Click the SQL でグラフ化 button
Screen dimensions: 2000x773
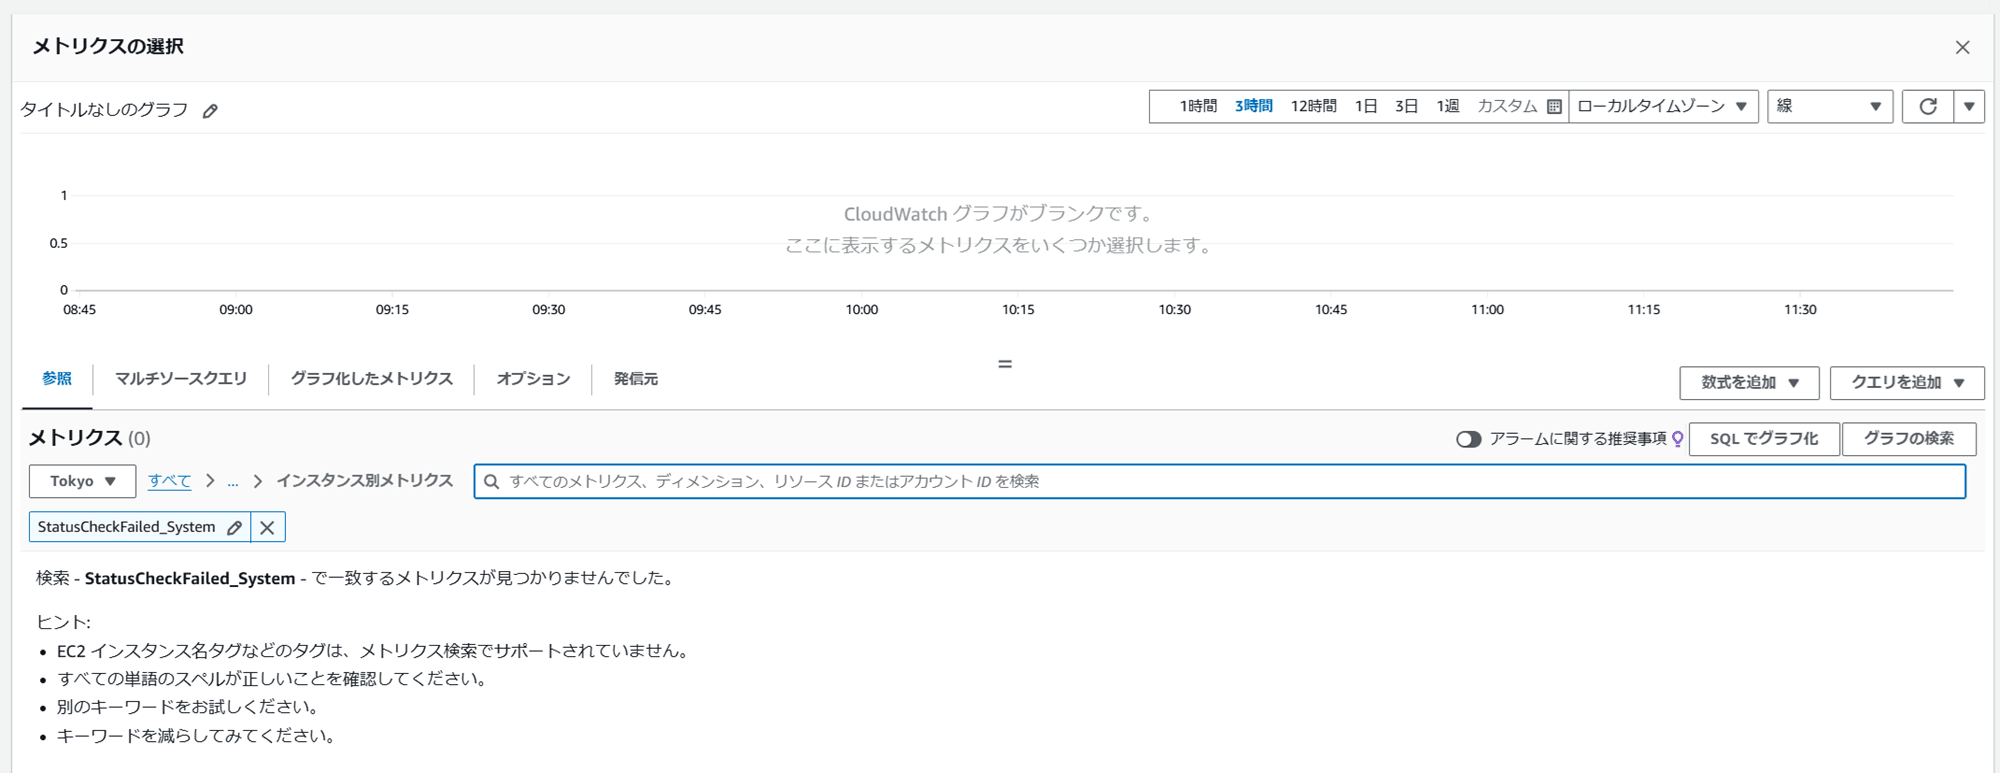[1764, 439]
